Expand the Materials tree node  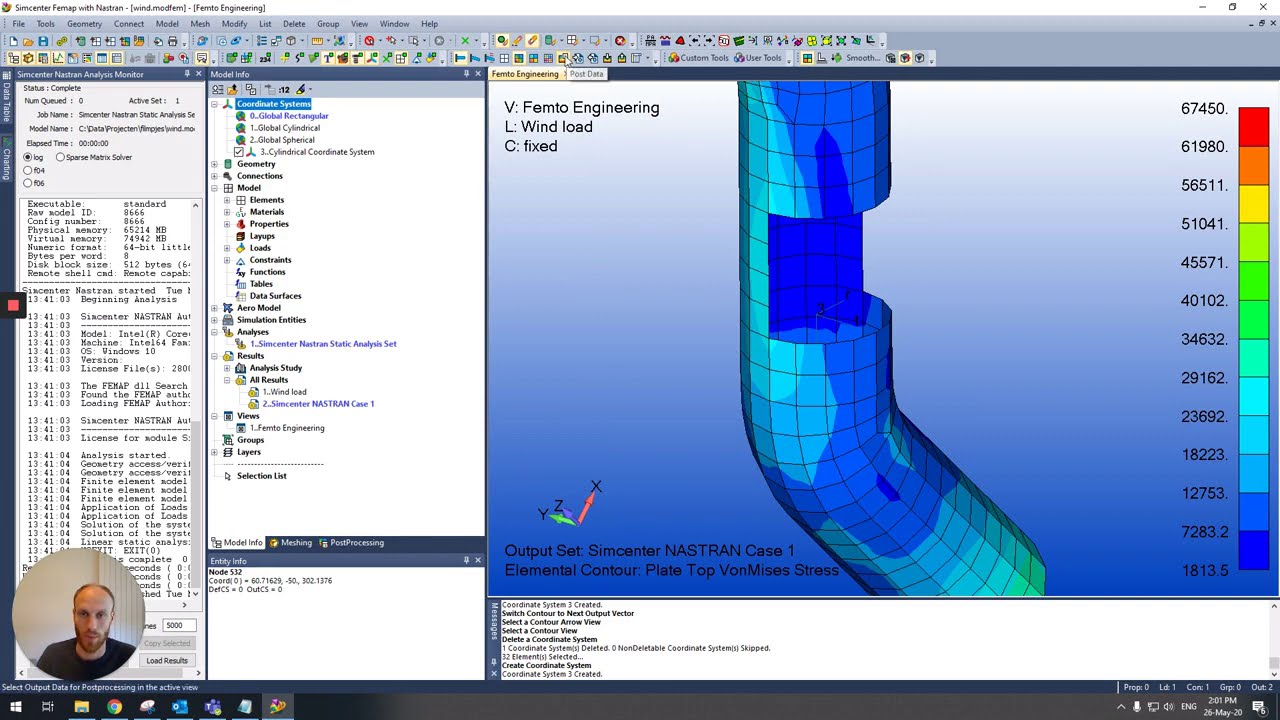coord(227,212)
